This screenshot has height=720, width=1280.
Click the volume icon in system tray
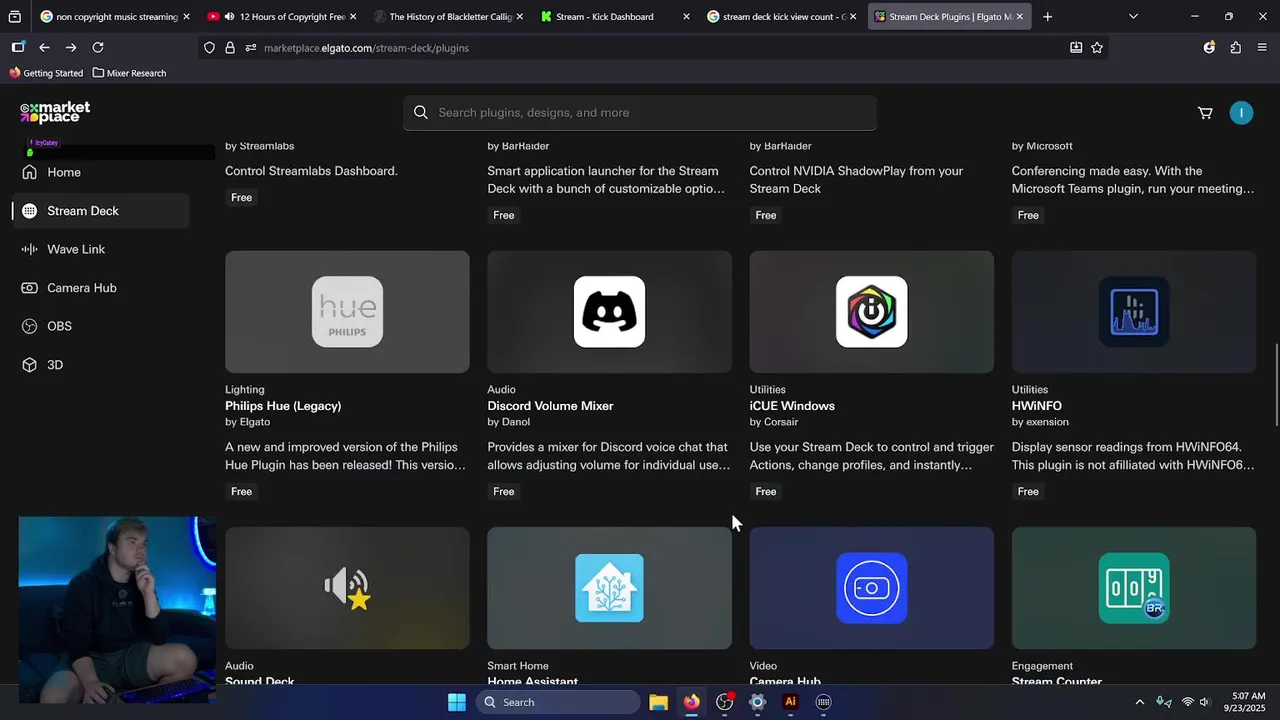(1205, 702)
